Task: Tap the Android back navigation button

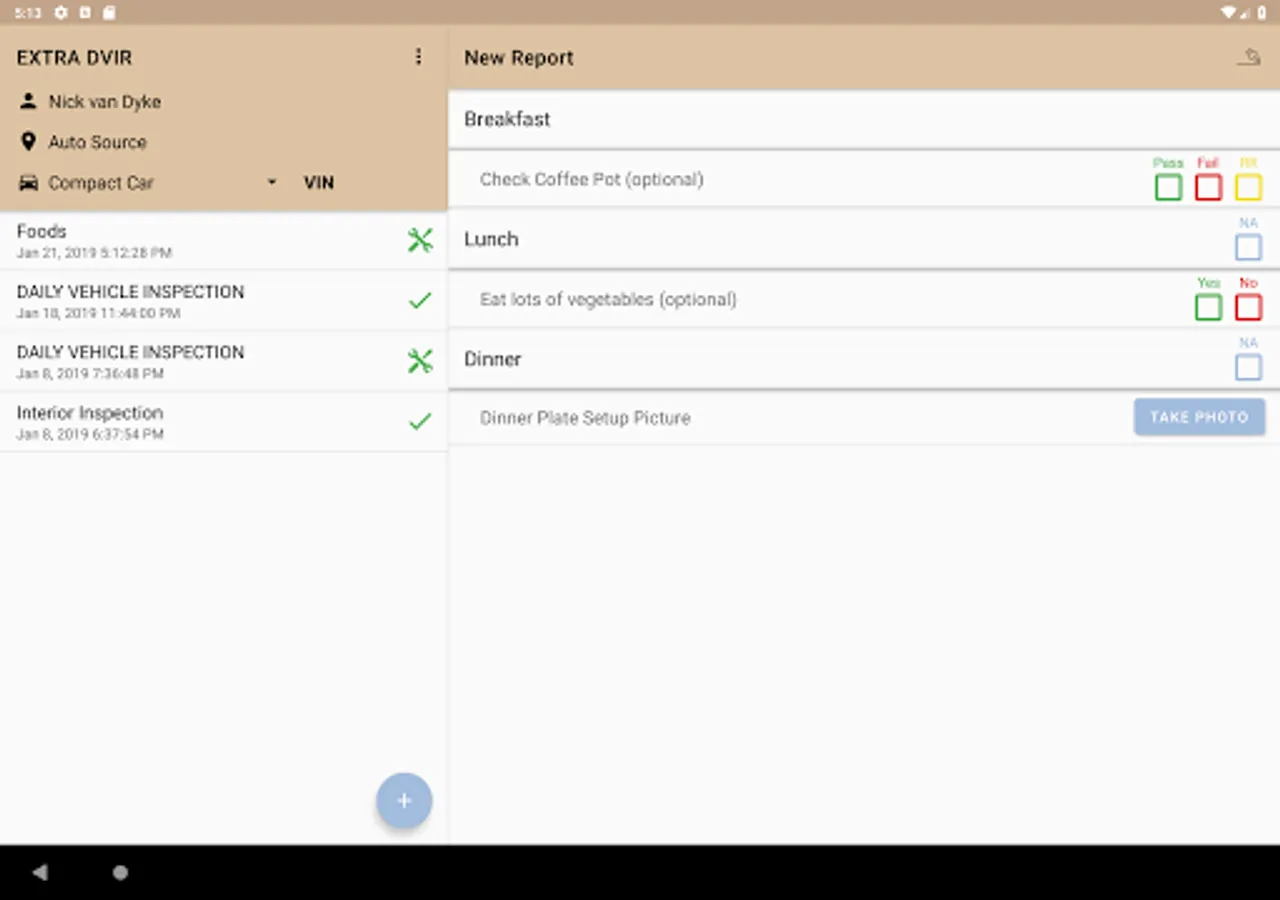Action: coord(40,872)
